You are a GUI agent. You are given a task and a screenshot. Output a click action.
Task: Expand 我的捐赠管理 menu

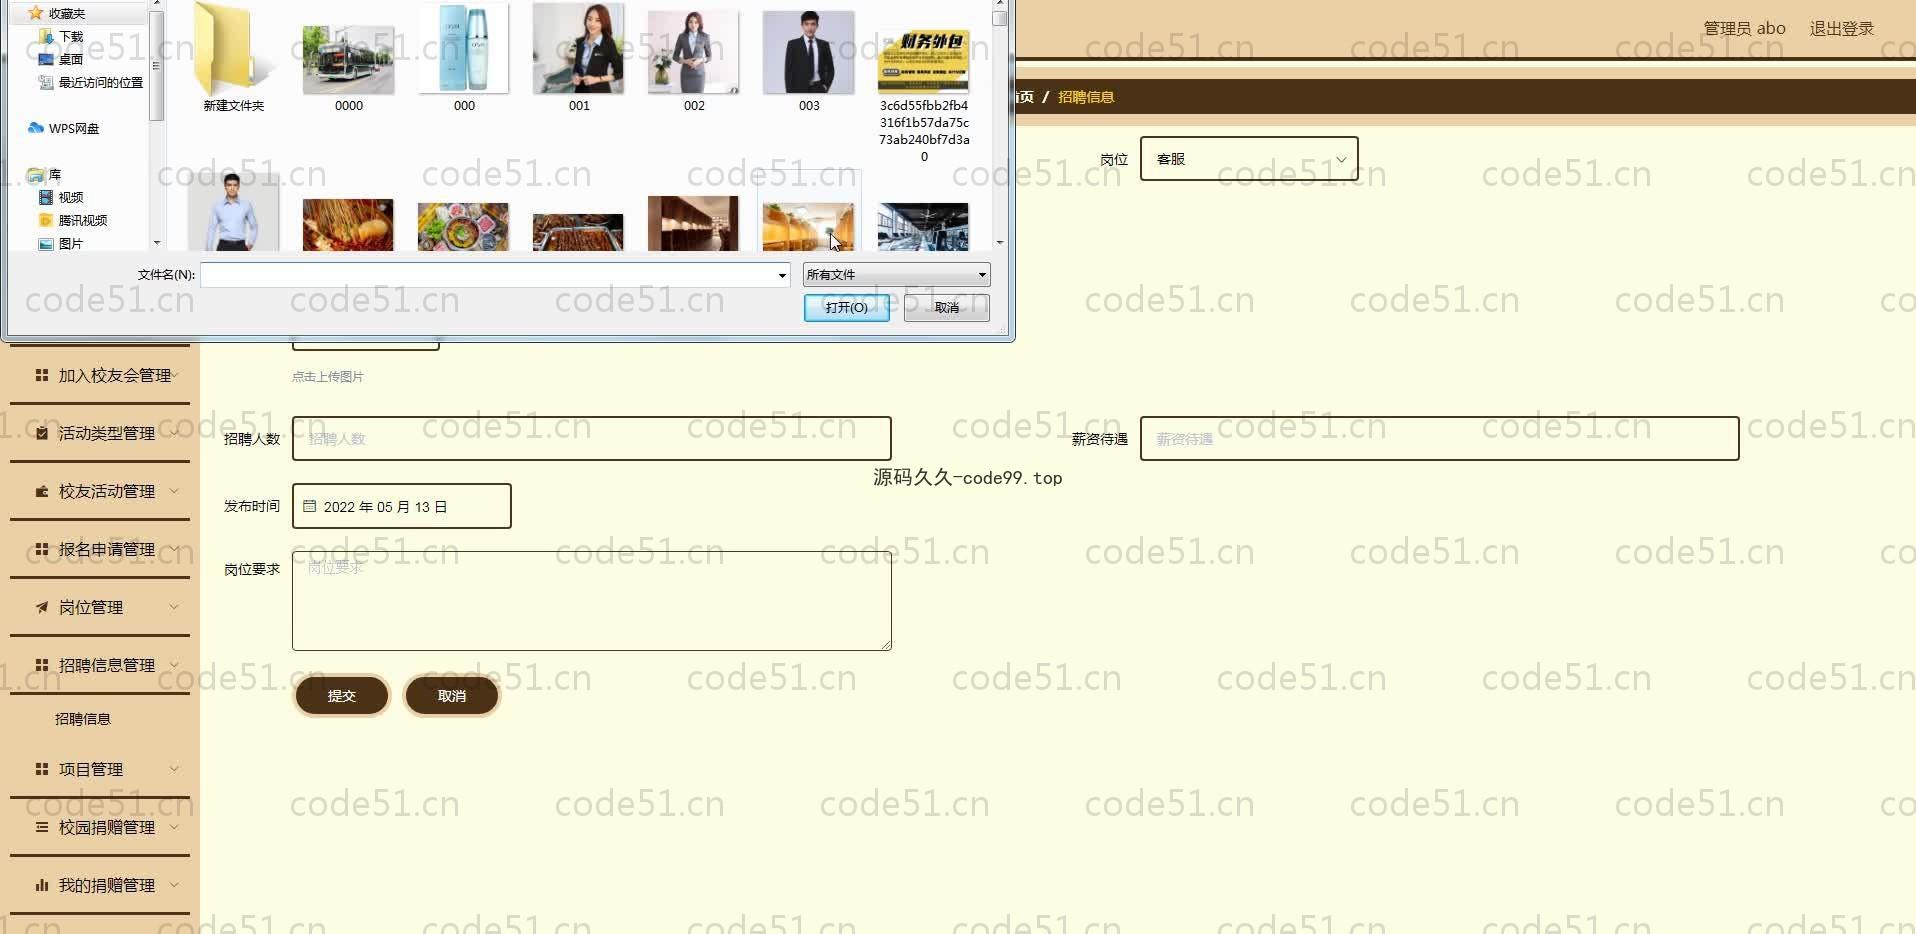point(100,885)
